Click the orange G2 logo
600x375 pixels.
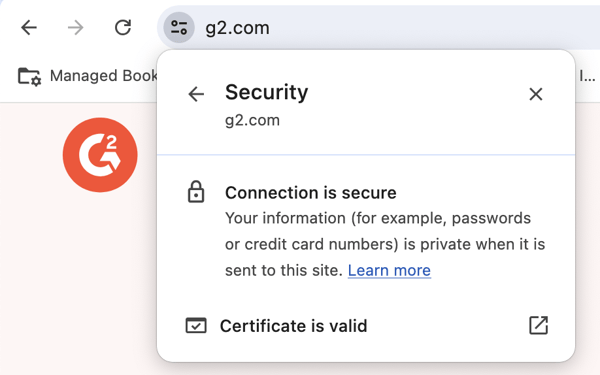(x=100, y=155)
